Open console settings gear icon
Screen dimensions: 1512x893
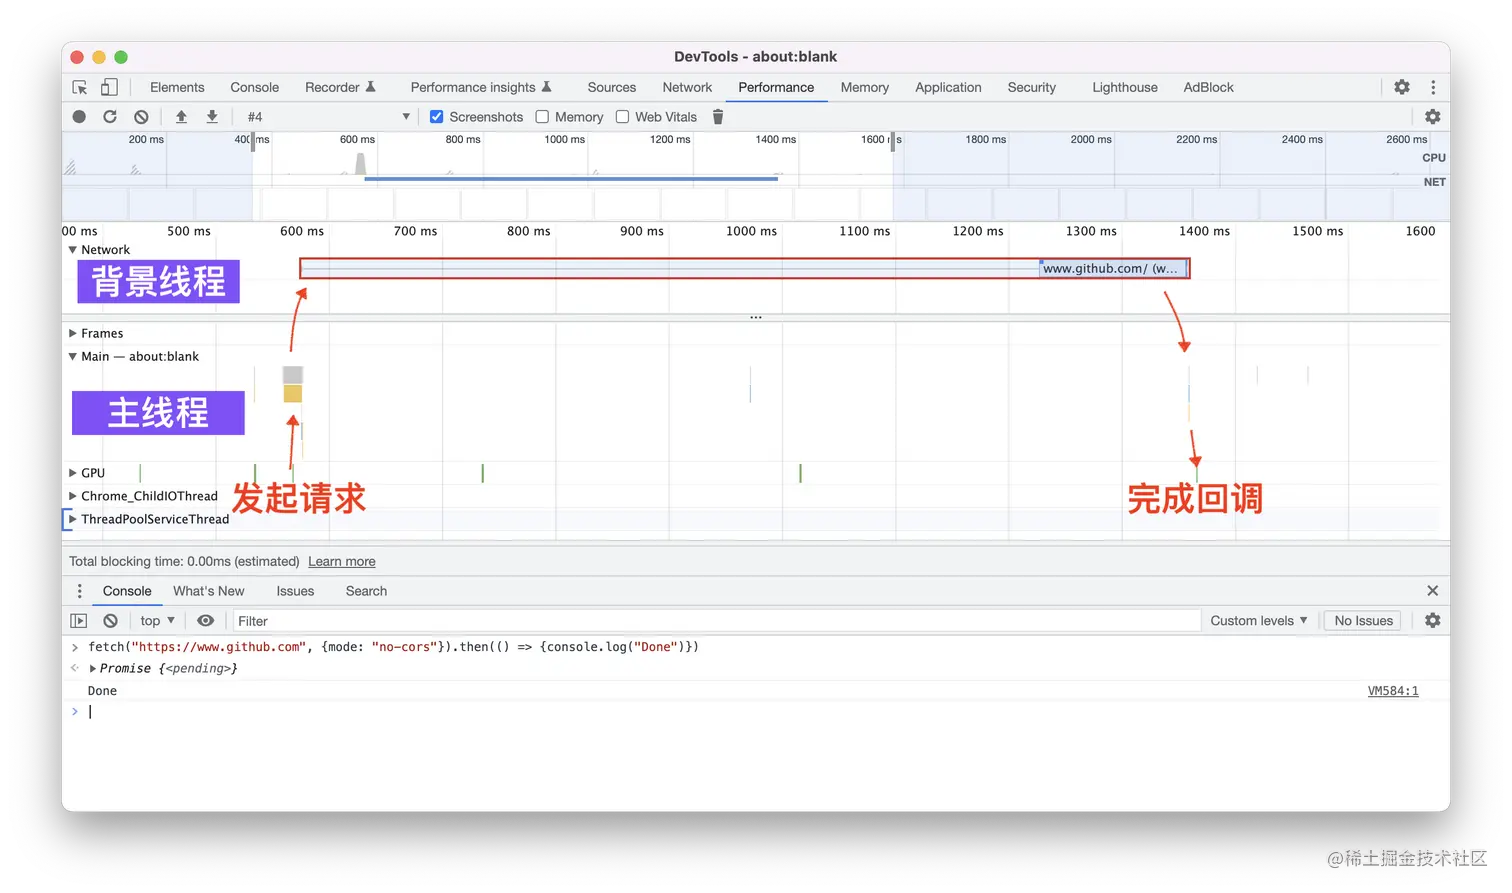click(1432, 621)
